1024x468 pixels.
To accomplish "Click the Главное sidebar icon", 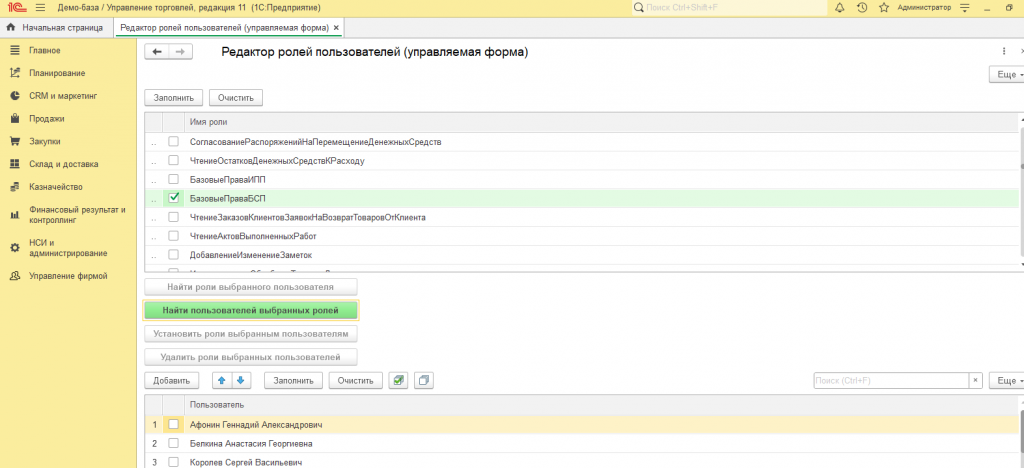I will (x=14, y=50).
